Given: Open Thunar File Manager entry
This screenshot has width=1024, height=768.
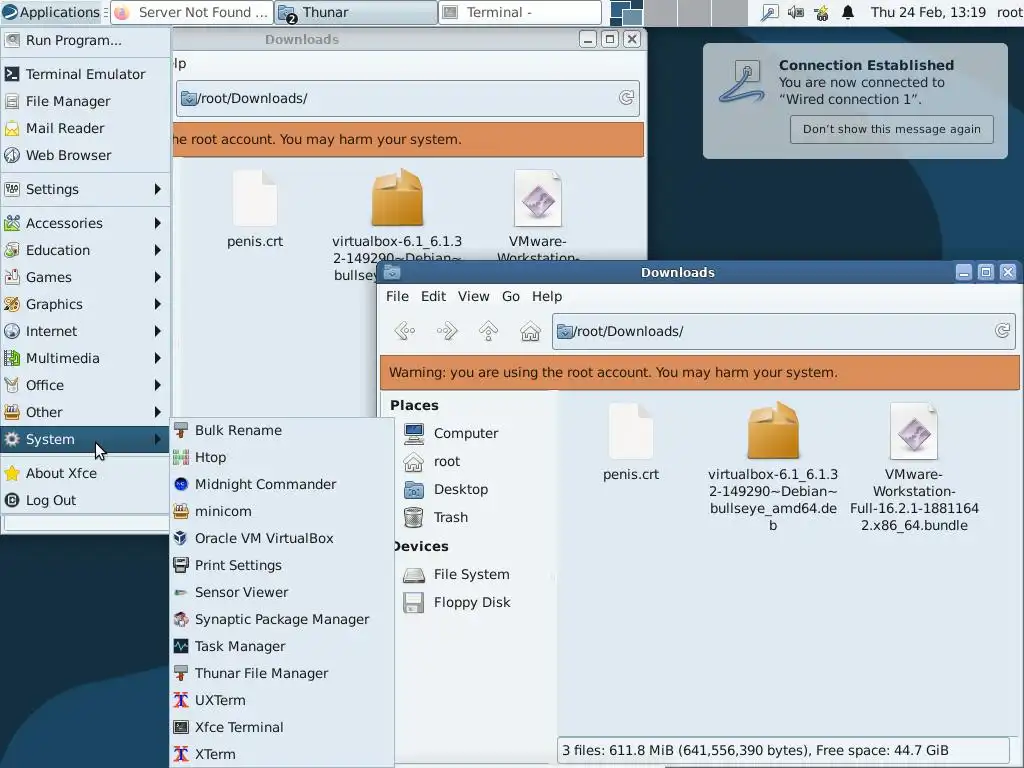Looking at the screenshot, I should (x=281, y=673).
